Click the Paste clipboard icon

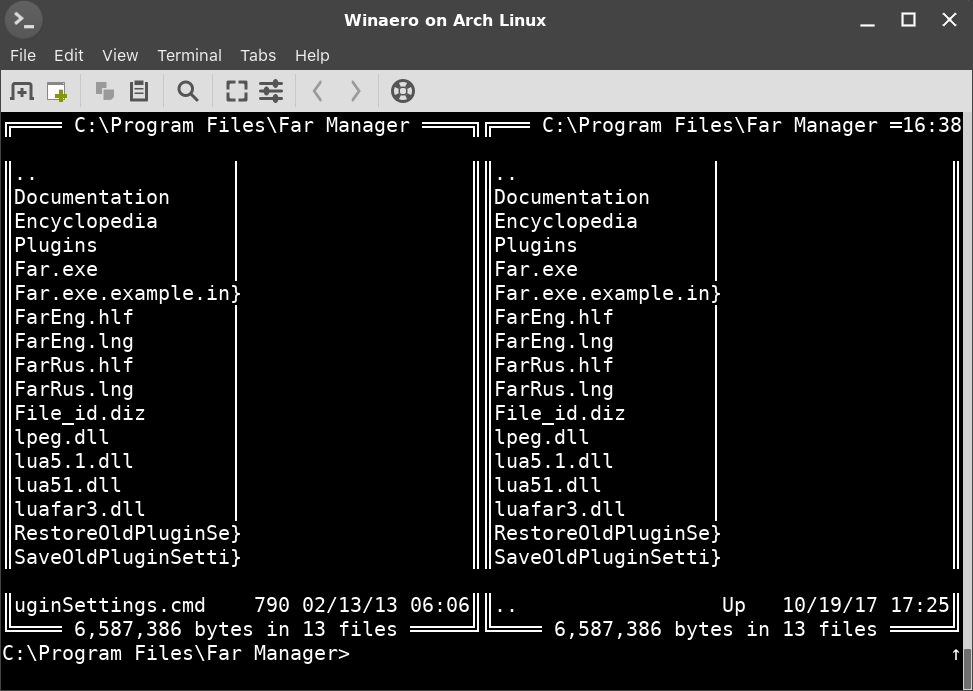click(139, 91)
